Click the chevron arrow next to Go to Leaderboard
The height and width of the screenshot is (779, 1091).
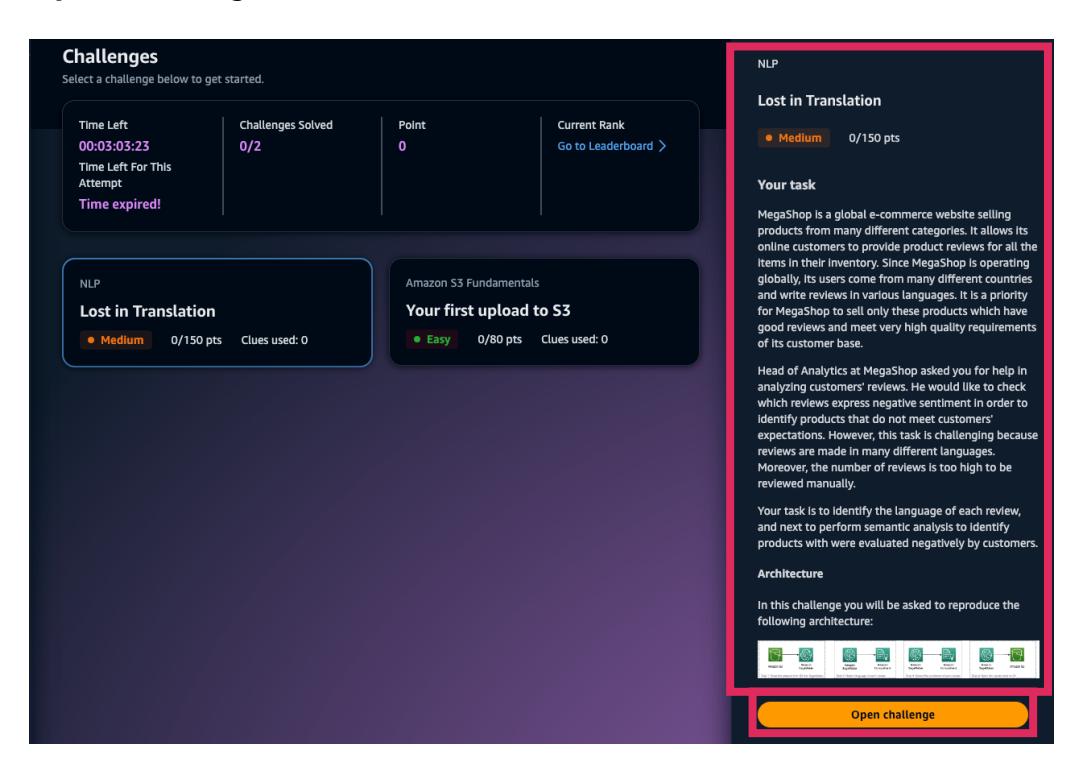pyautogui.click(x=661, y=146)
